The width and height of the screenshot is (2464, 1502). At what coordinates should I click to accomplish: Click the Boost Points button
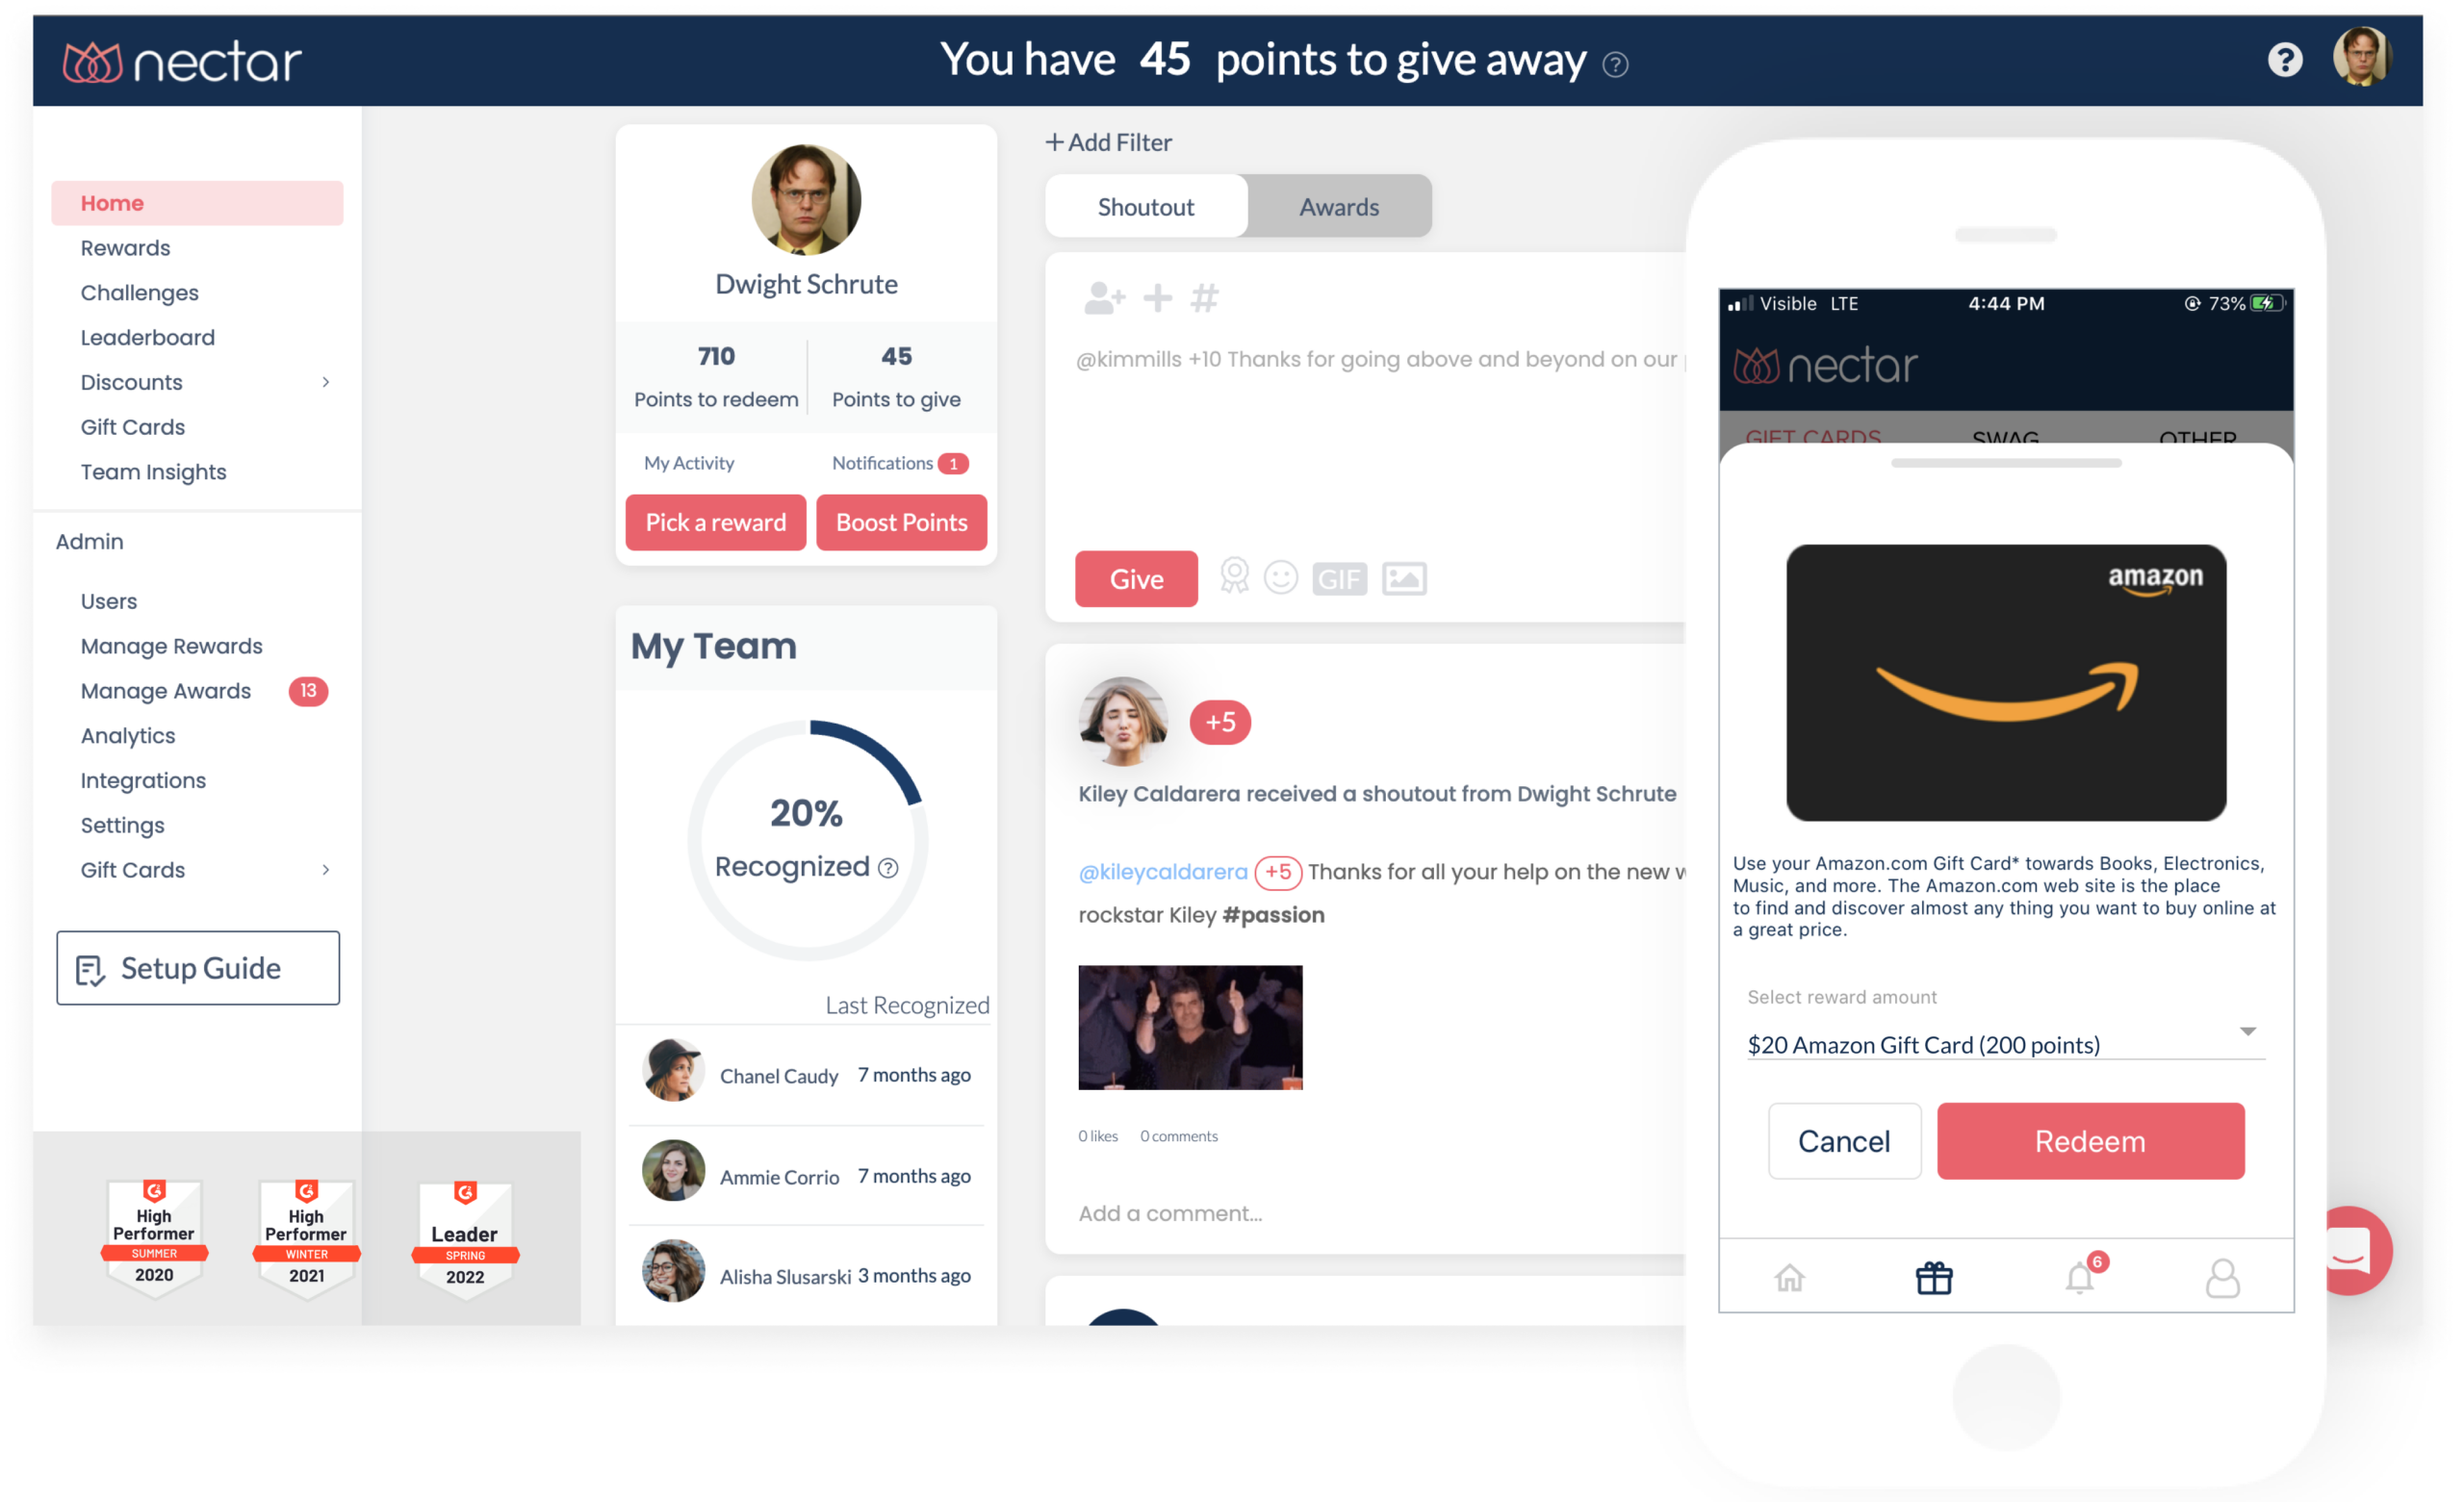click(899, 521)
